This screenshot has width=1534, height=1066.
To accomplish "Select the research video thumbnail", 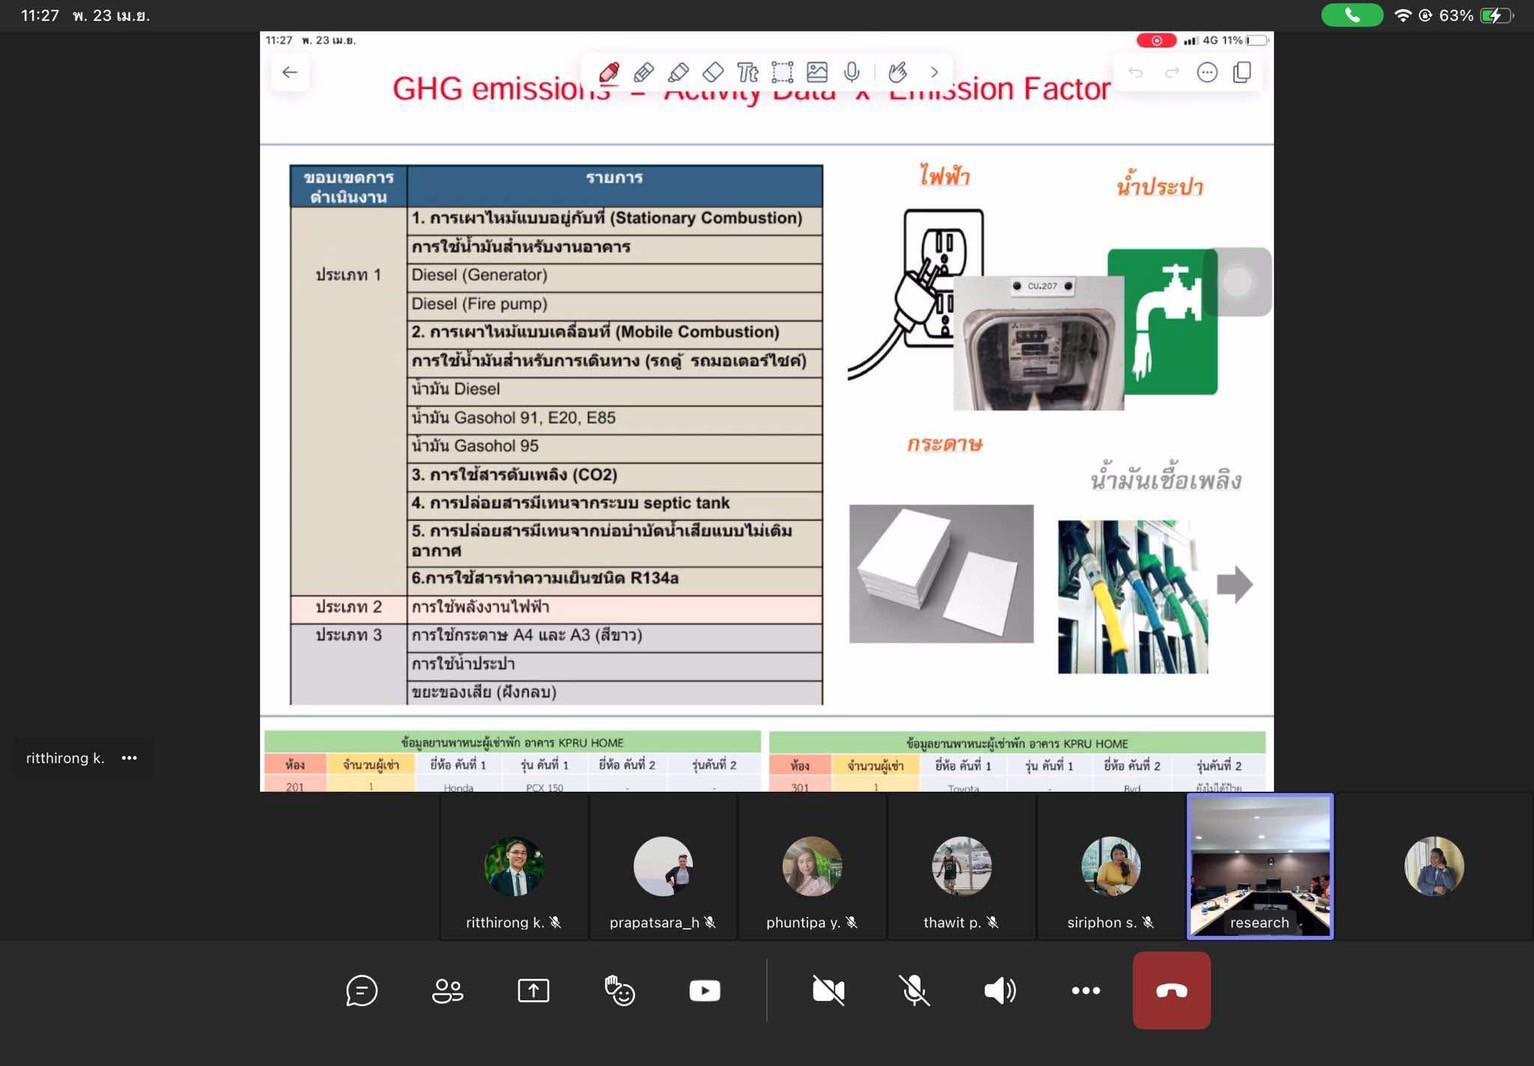I will tap(1260, 866).
